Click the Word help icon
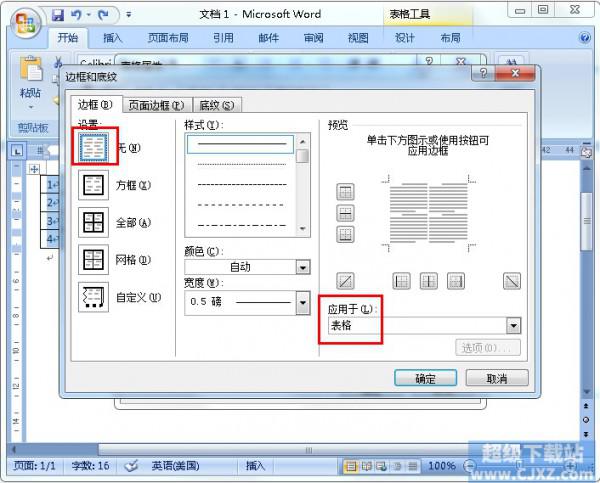Image resolution: width=600 pixels, height=483 pixels. click(585, 38)
